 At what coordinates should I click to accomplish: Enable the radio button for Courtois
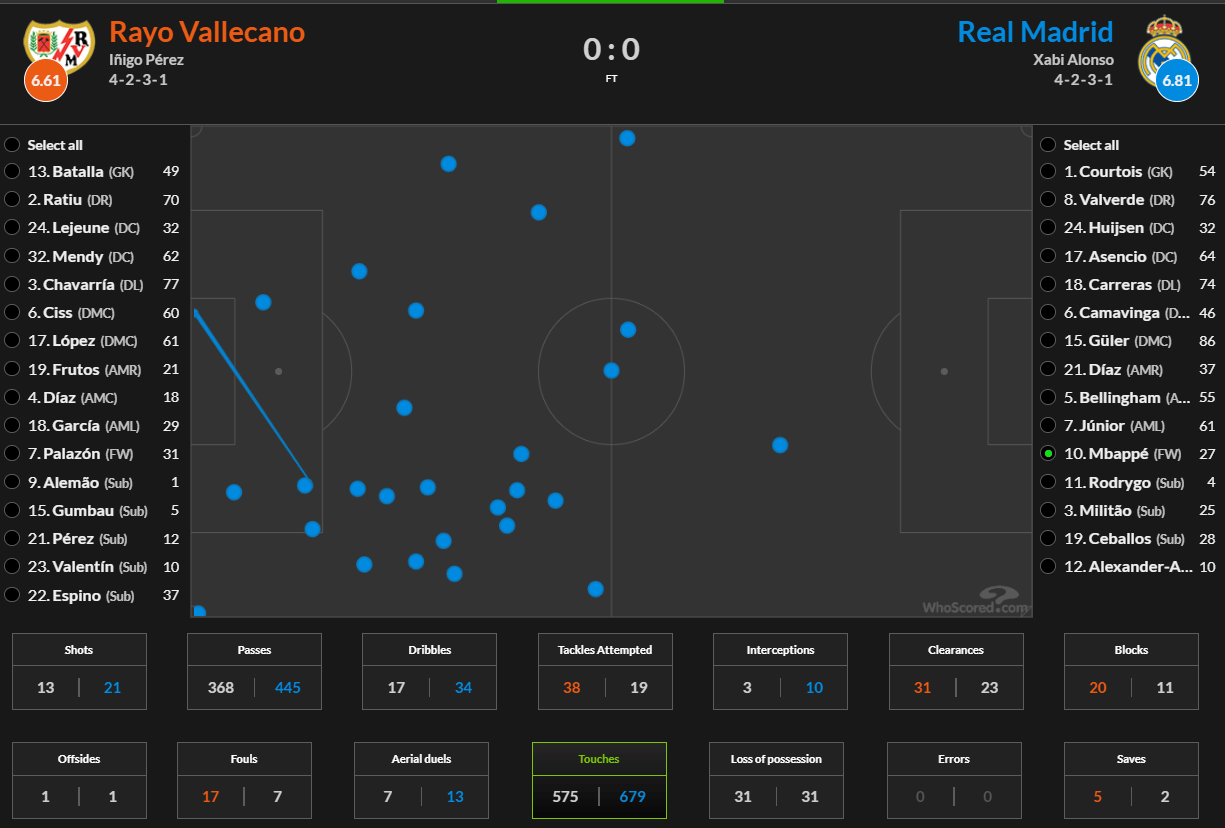coord(1048,172)
